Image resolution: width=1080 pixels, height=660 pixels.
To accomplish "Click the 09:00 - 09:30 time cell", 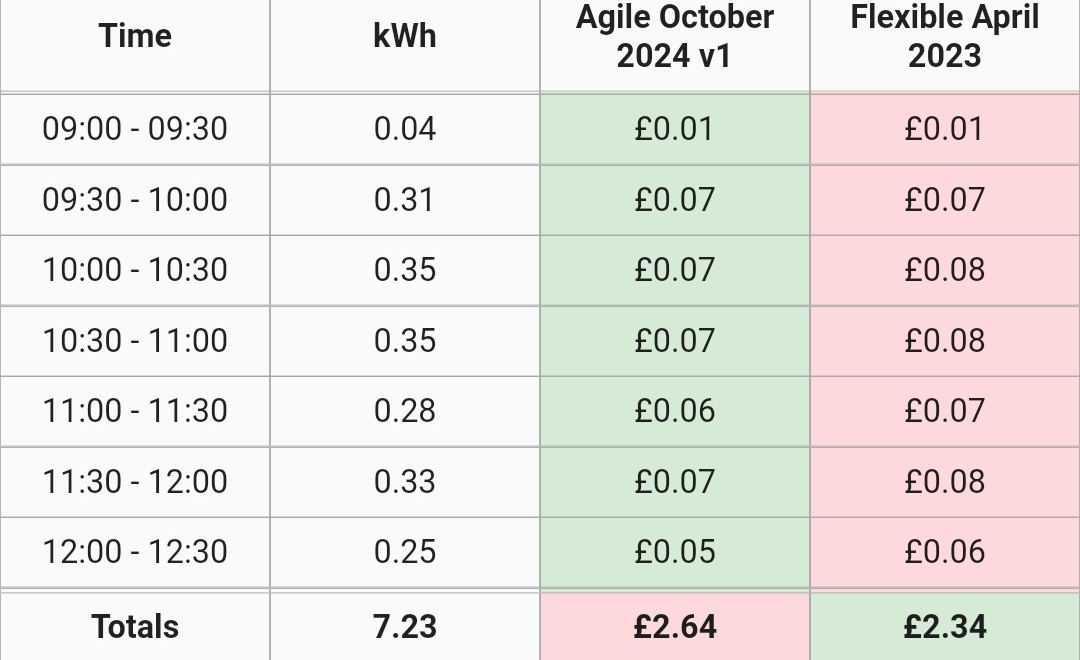I will (x=135, y=129).
